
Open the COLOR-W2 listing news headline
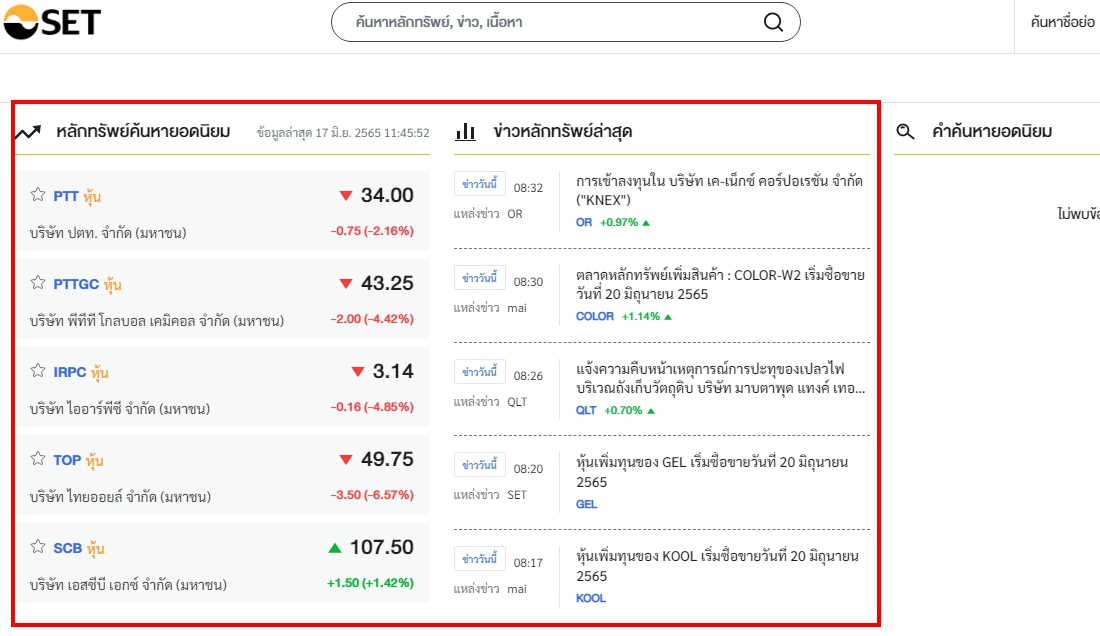coord(720,284)
